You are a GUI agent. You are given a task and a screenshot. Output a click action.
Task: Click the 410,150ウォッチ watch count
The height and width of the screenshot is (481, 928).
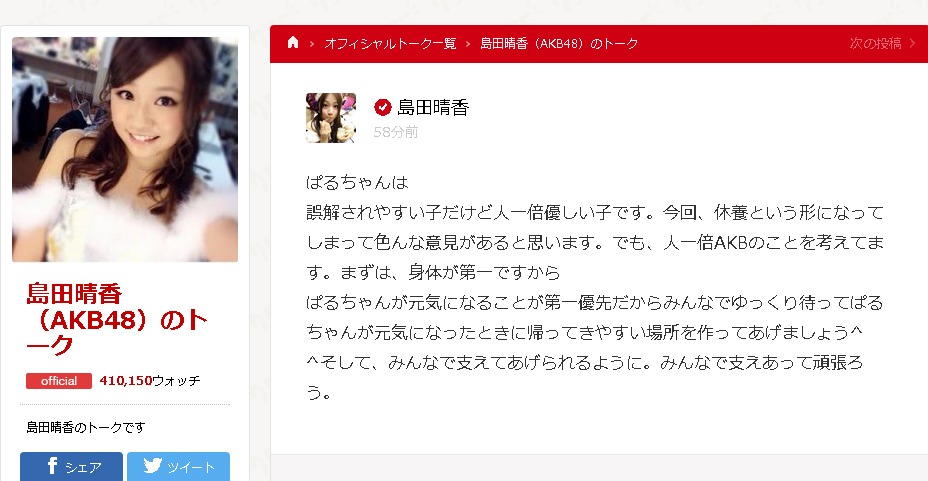tap(150, 381)
